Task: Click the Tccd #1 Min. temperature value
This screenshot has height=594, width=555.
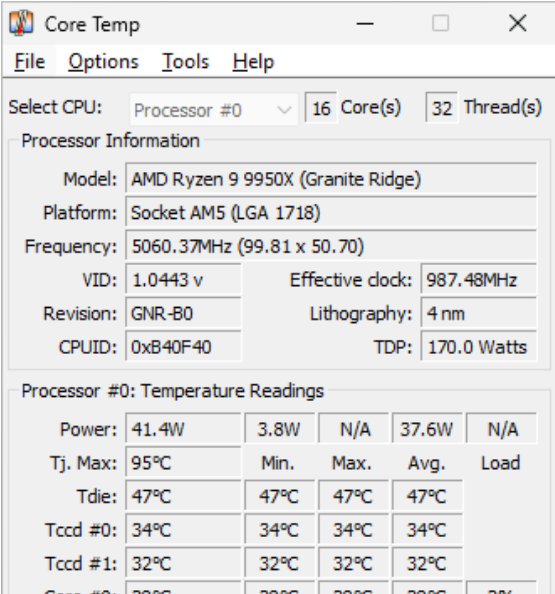Action: pyautogui.click(x=279, y=563)
